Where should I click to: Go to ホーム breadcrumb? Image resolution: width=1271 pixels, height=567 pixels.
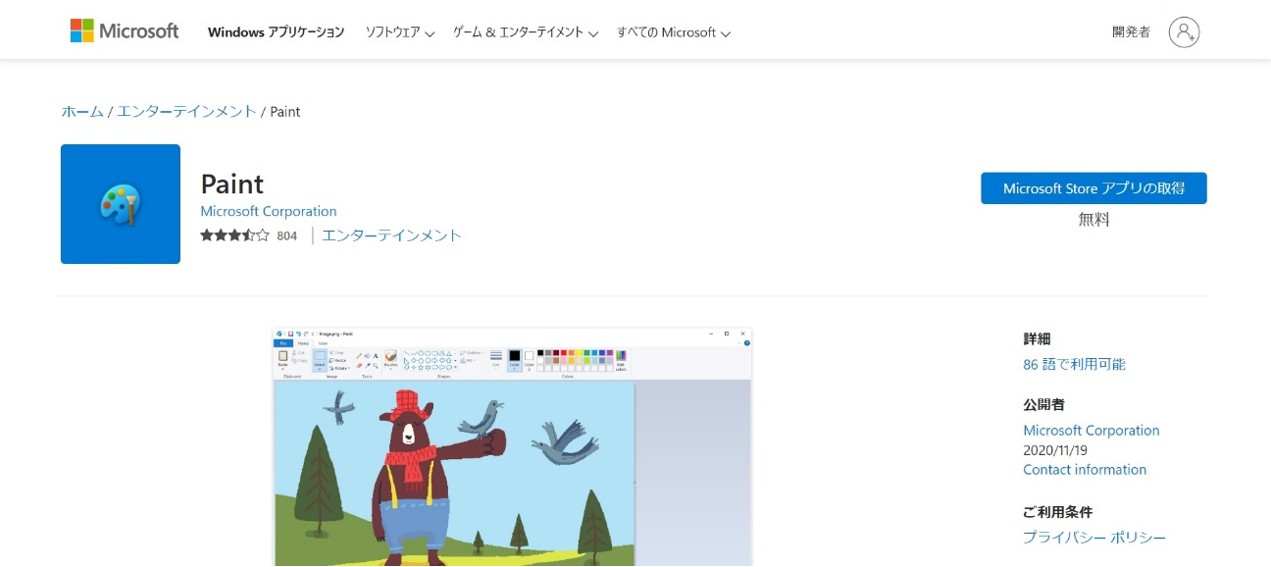tap(82, 112)
